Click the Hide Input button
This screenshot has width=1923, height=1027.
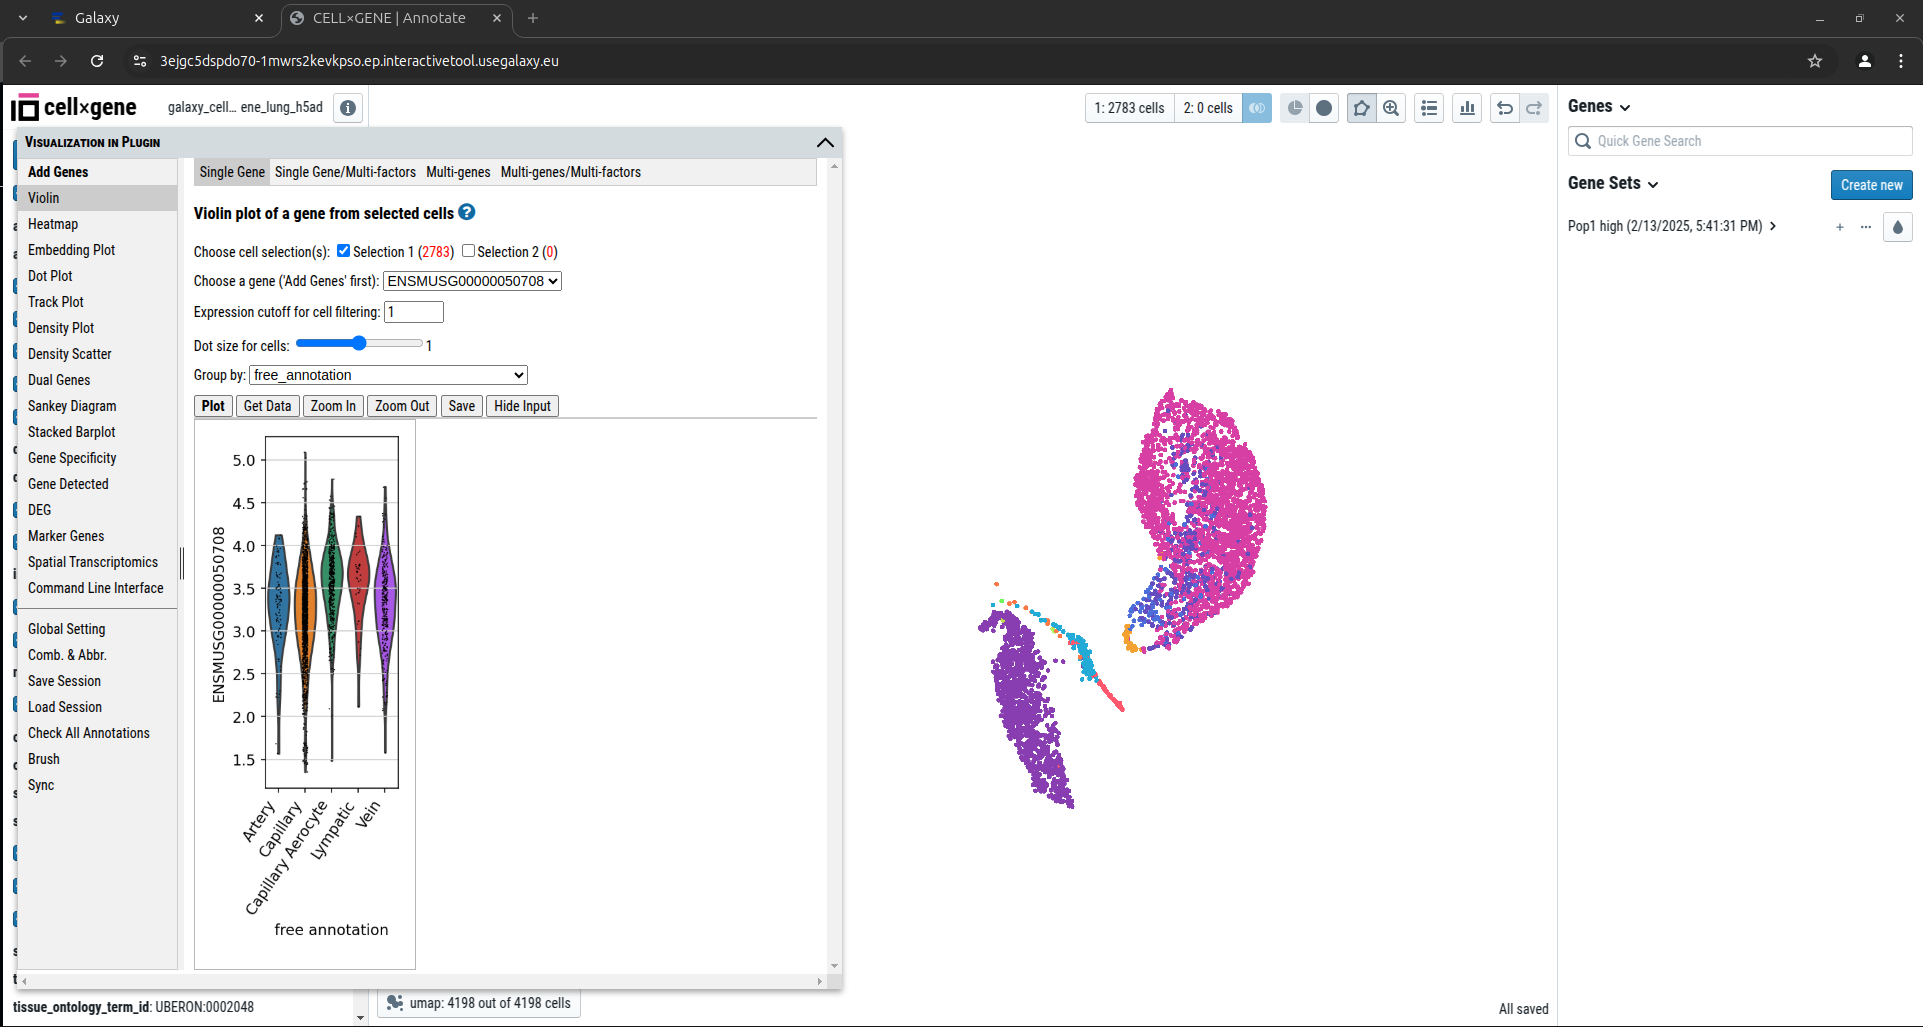pos(522,406)
